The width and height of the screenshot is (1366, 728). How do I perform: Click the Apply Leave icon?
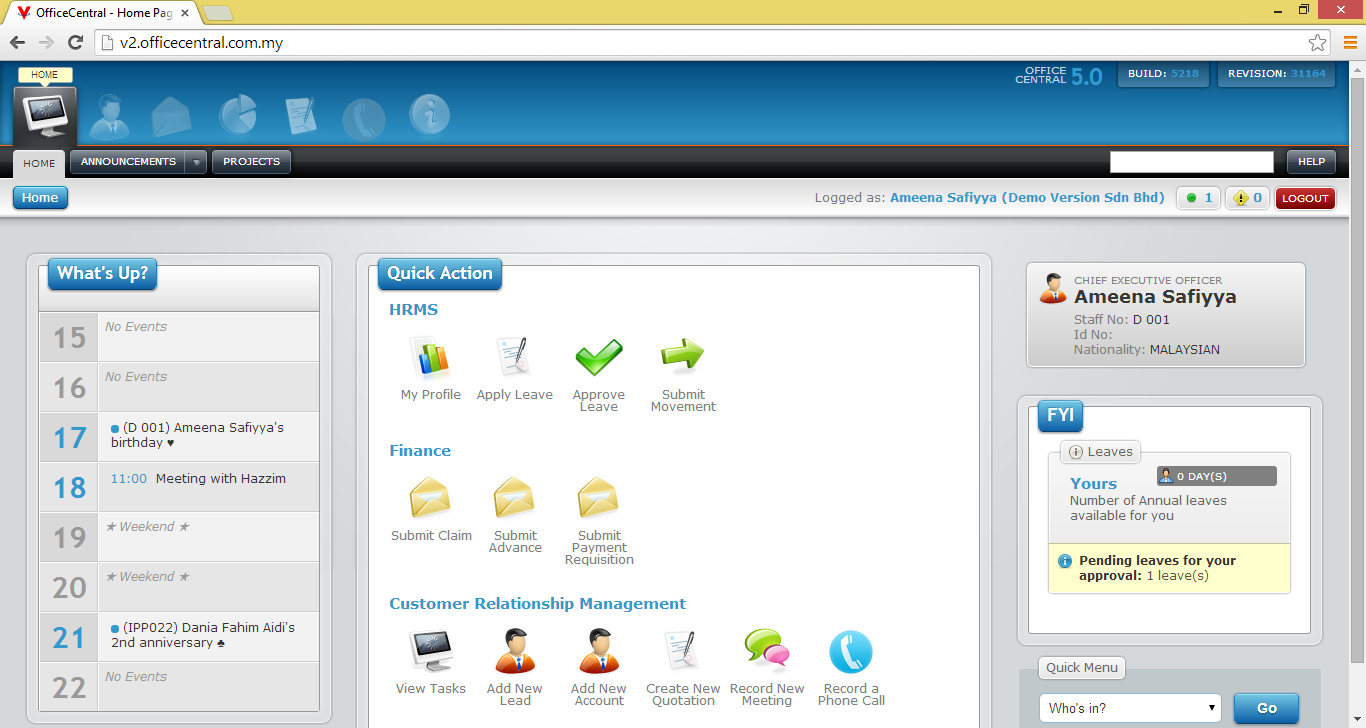[514, 359]
